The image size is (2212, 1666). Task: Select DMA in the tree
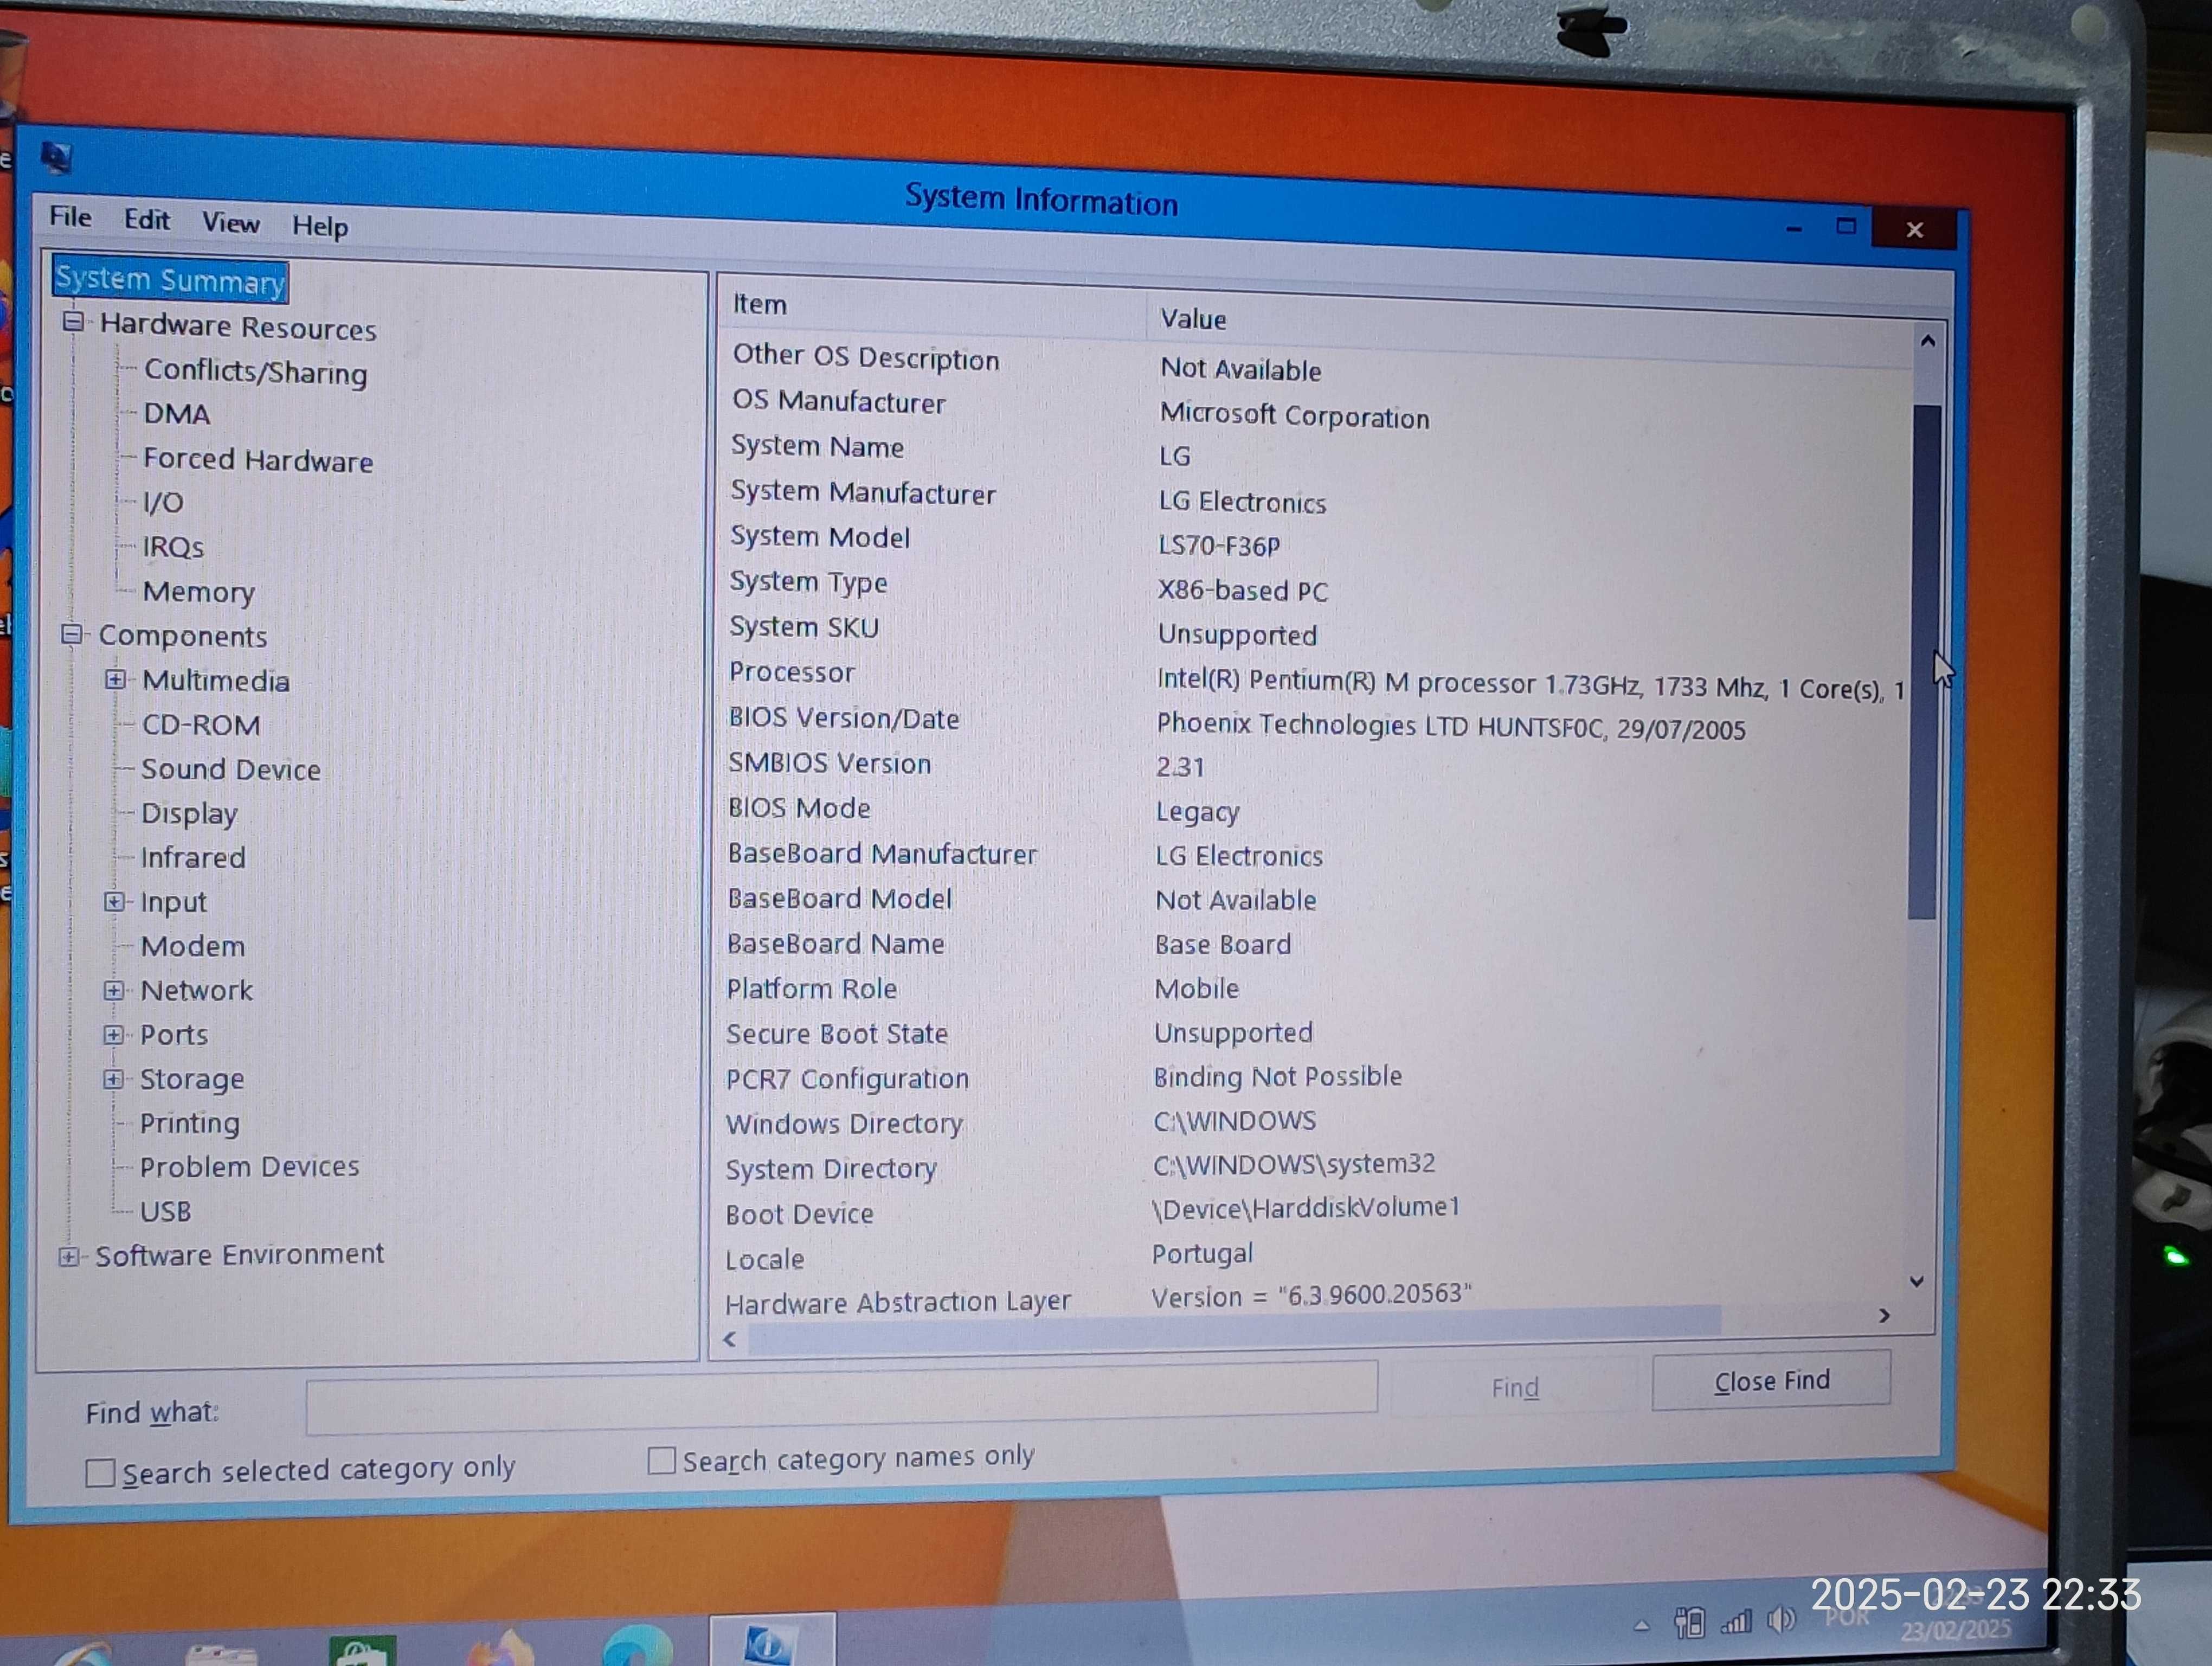pyautogui.click(x=177, y=414)
